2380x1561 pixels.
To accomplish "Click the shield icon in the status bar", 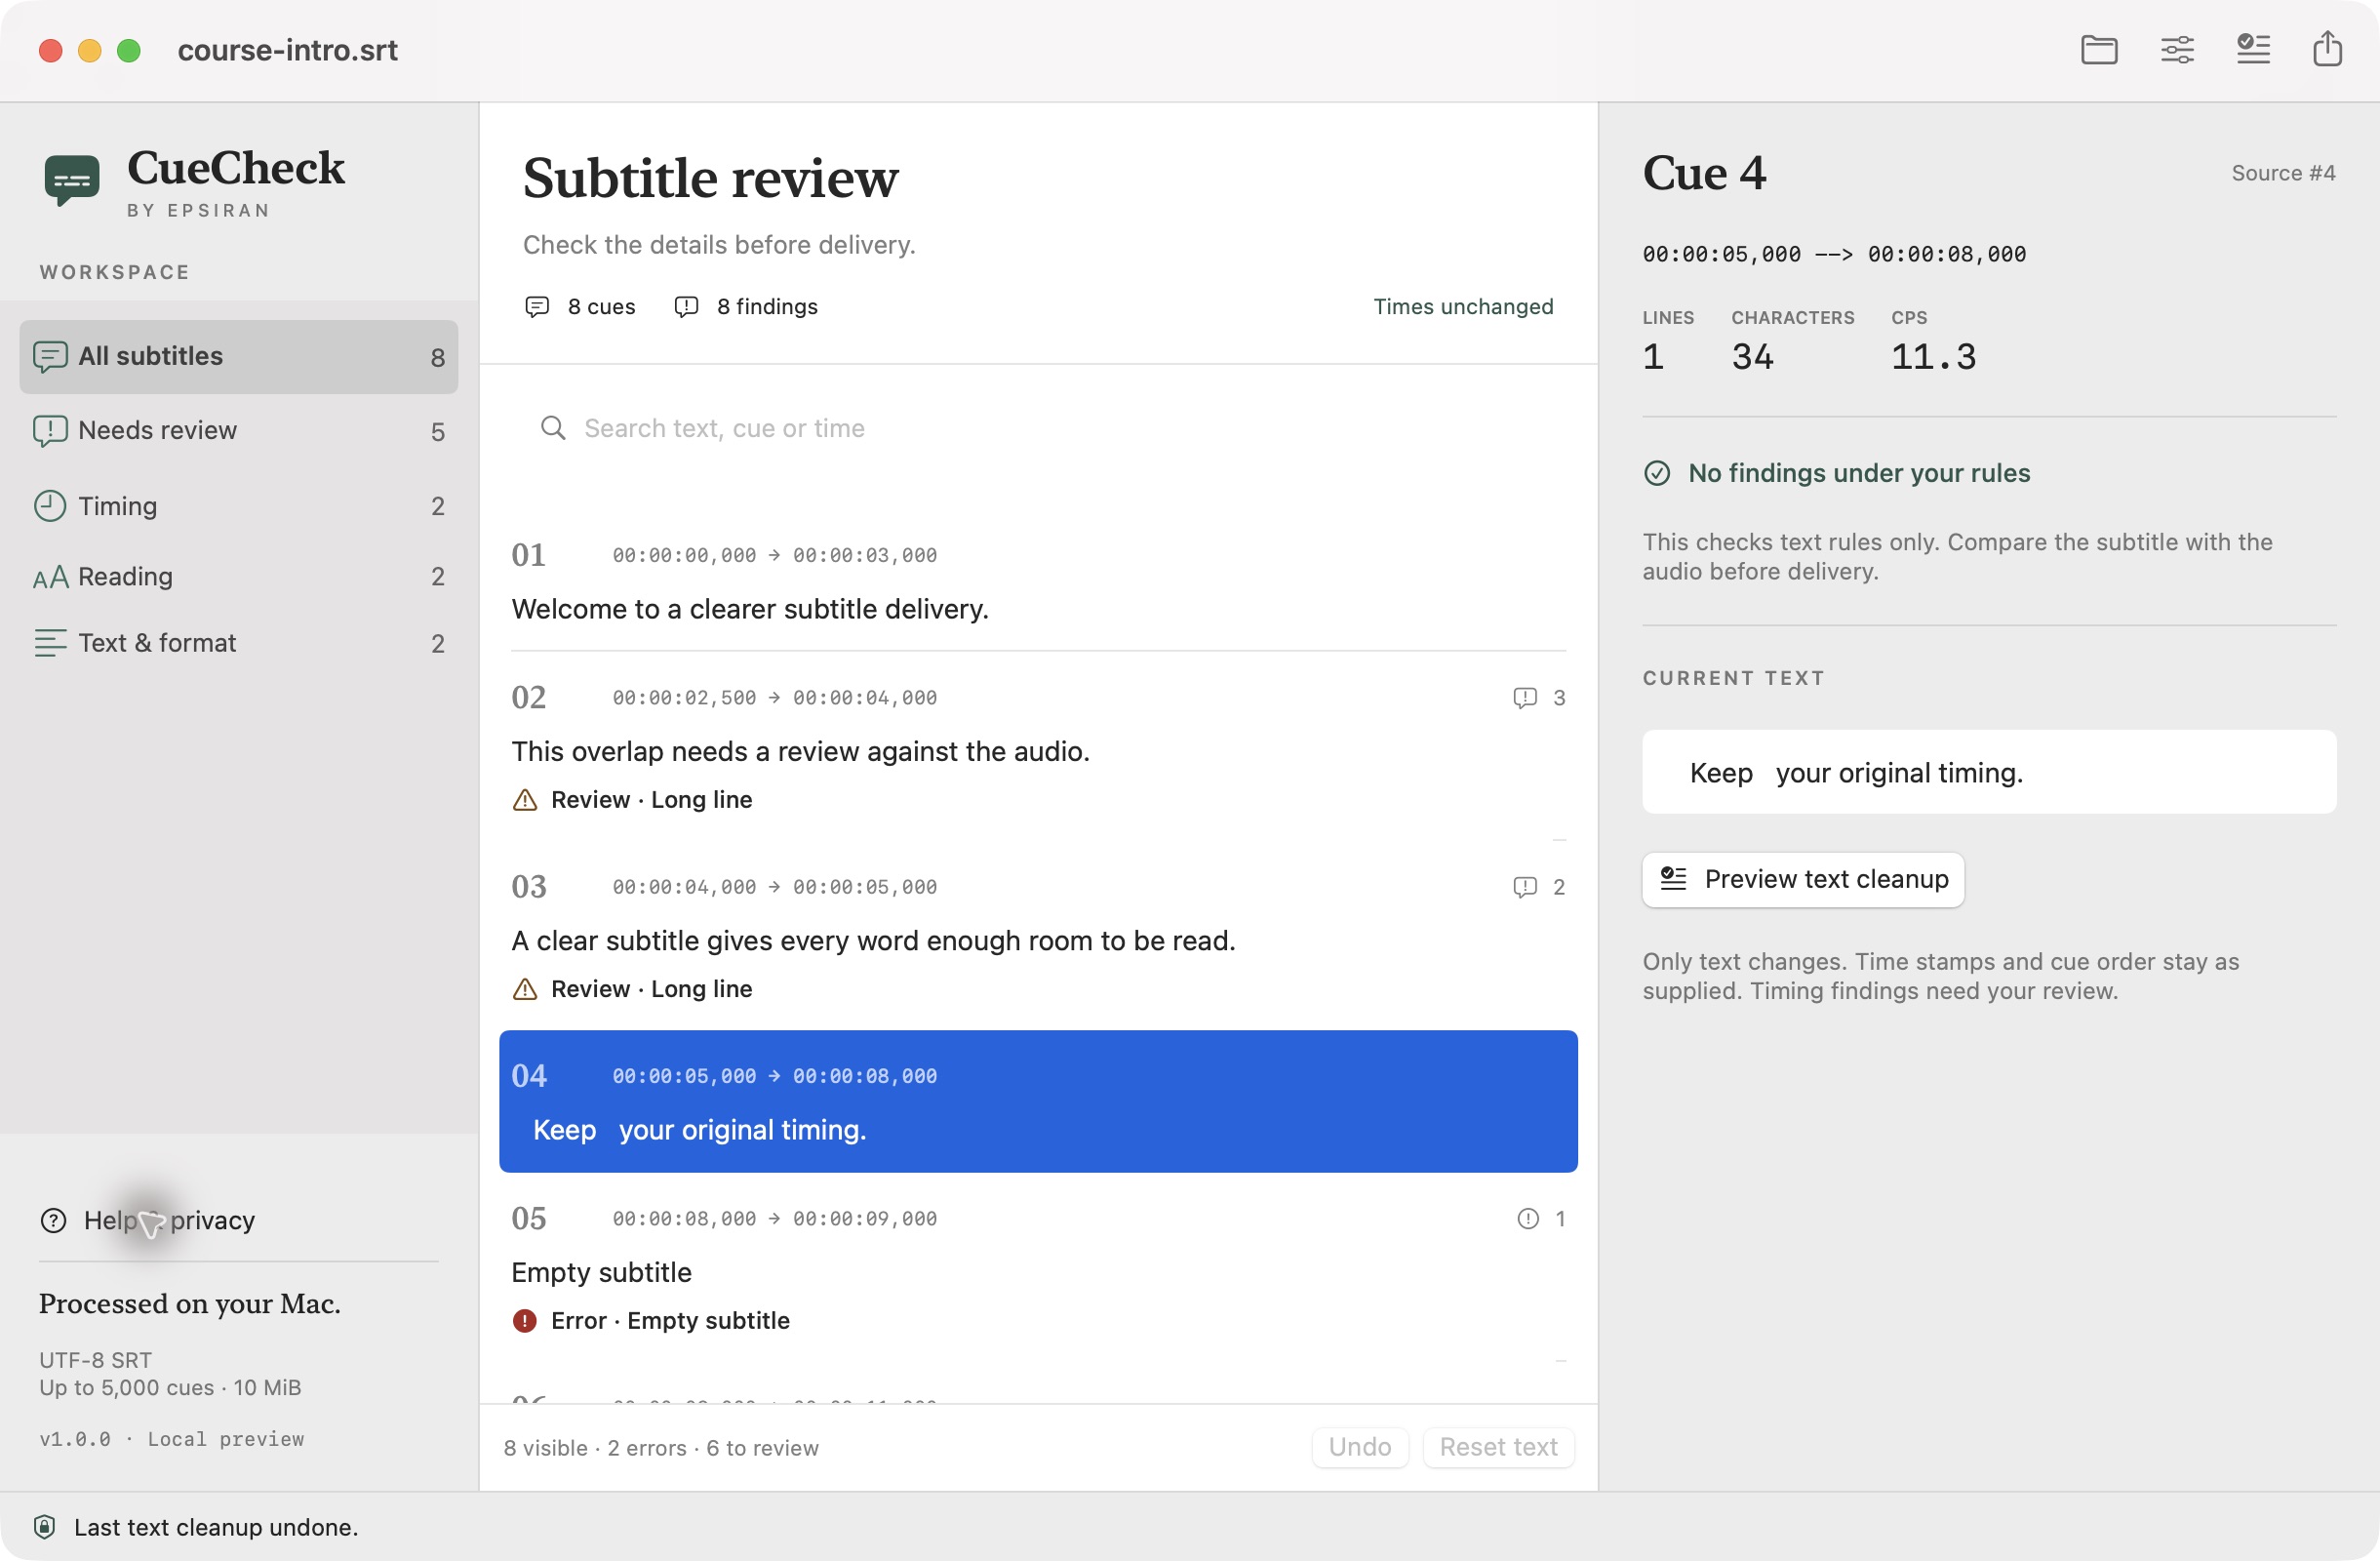I will click(x=44, y=1526).
